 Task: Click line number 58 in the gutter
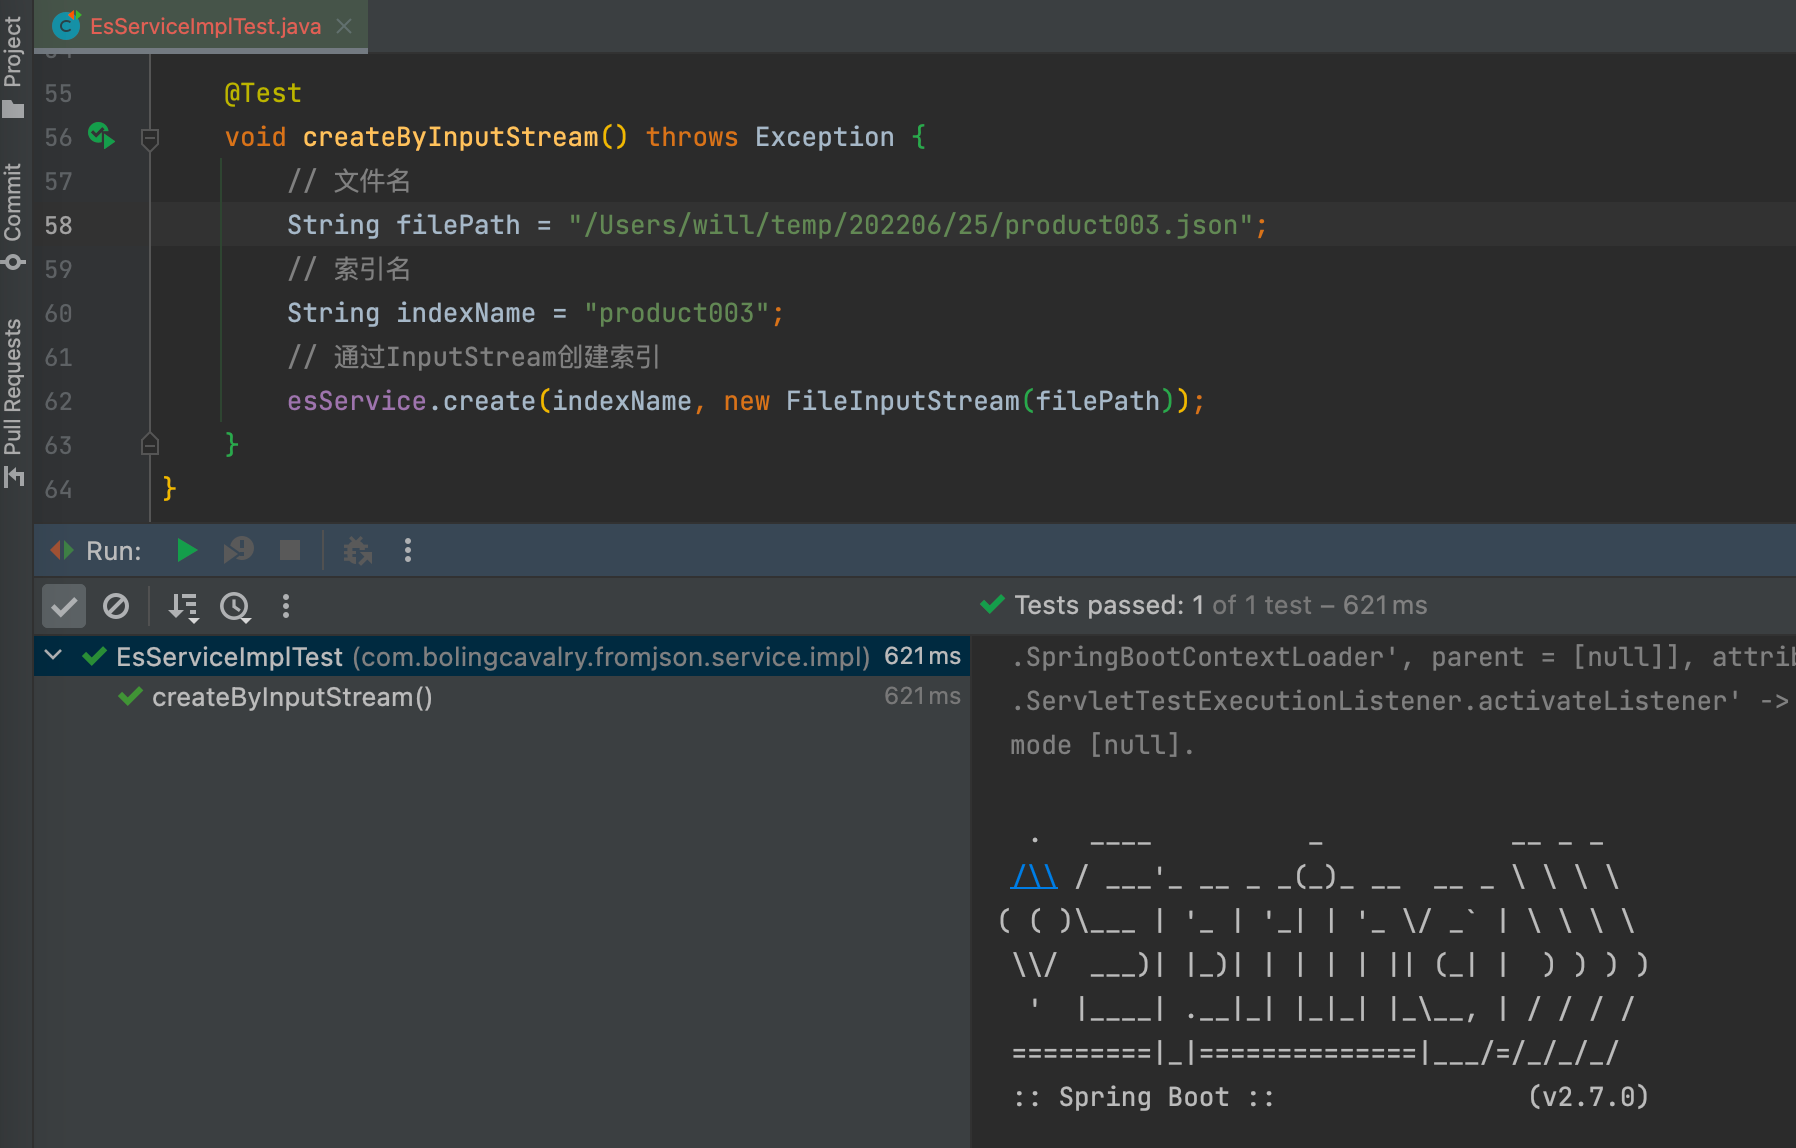click(58, 225)
